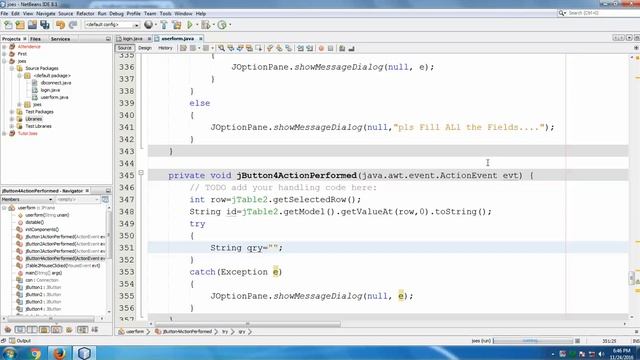
Task: Click the Shift Line Left icon
Action: tap(300, 48)
